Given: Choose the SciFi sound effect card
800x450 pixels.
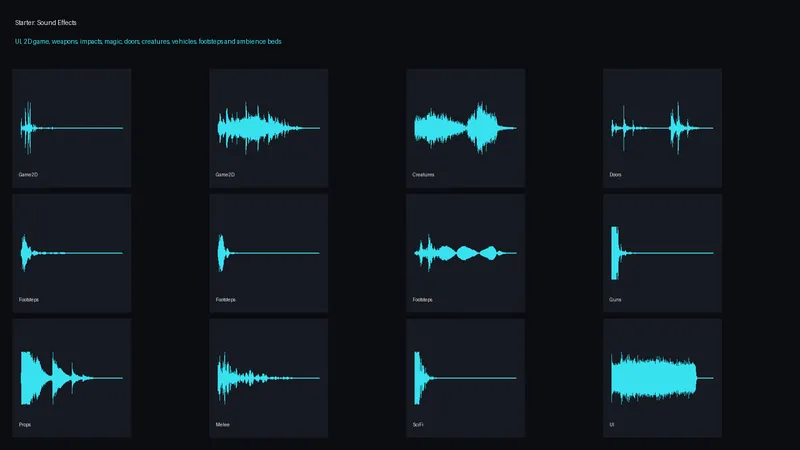Looking at the screenshot, I should coord(465,378).
